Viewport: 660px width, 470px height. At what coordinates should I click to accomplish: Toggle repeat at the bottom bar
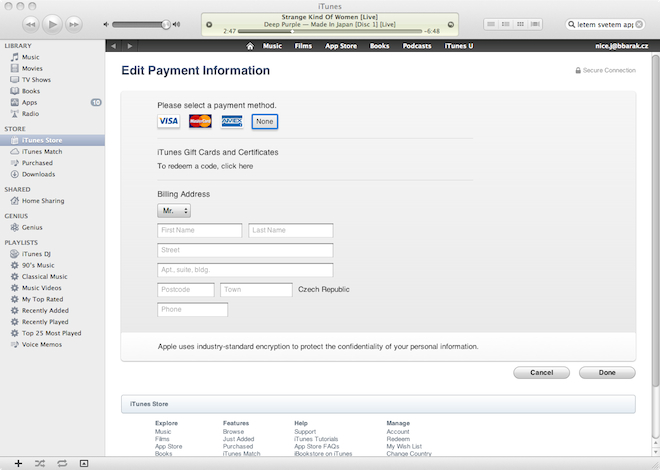[x=62, y=463]
